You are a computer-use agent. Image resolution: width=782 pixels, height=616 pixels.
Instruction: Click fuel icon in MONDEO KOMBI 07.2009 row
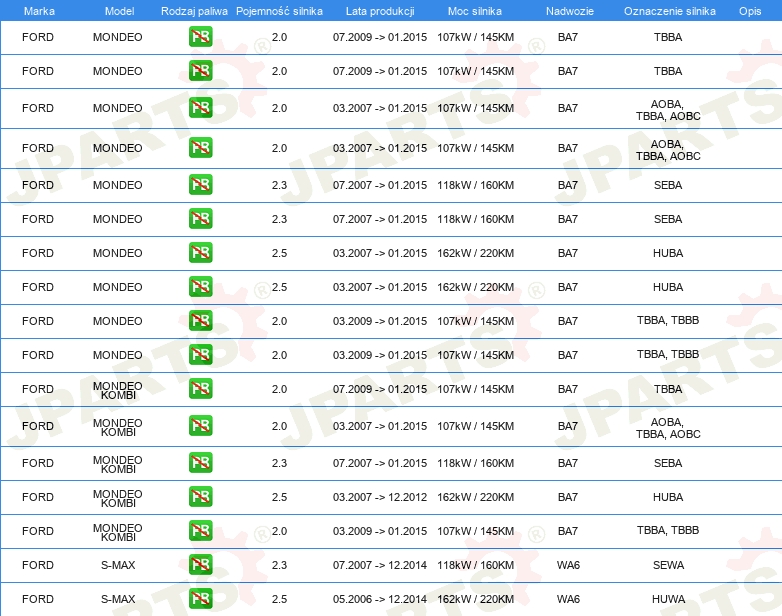(200, 389)
